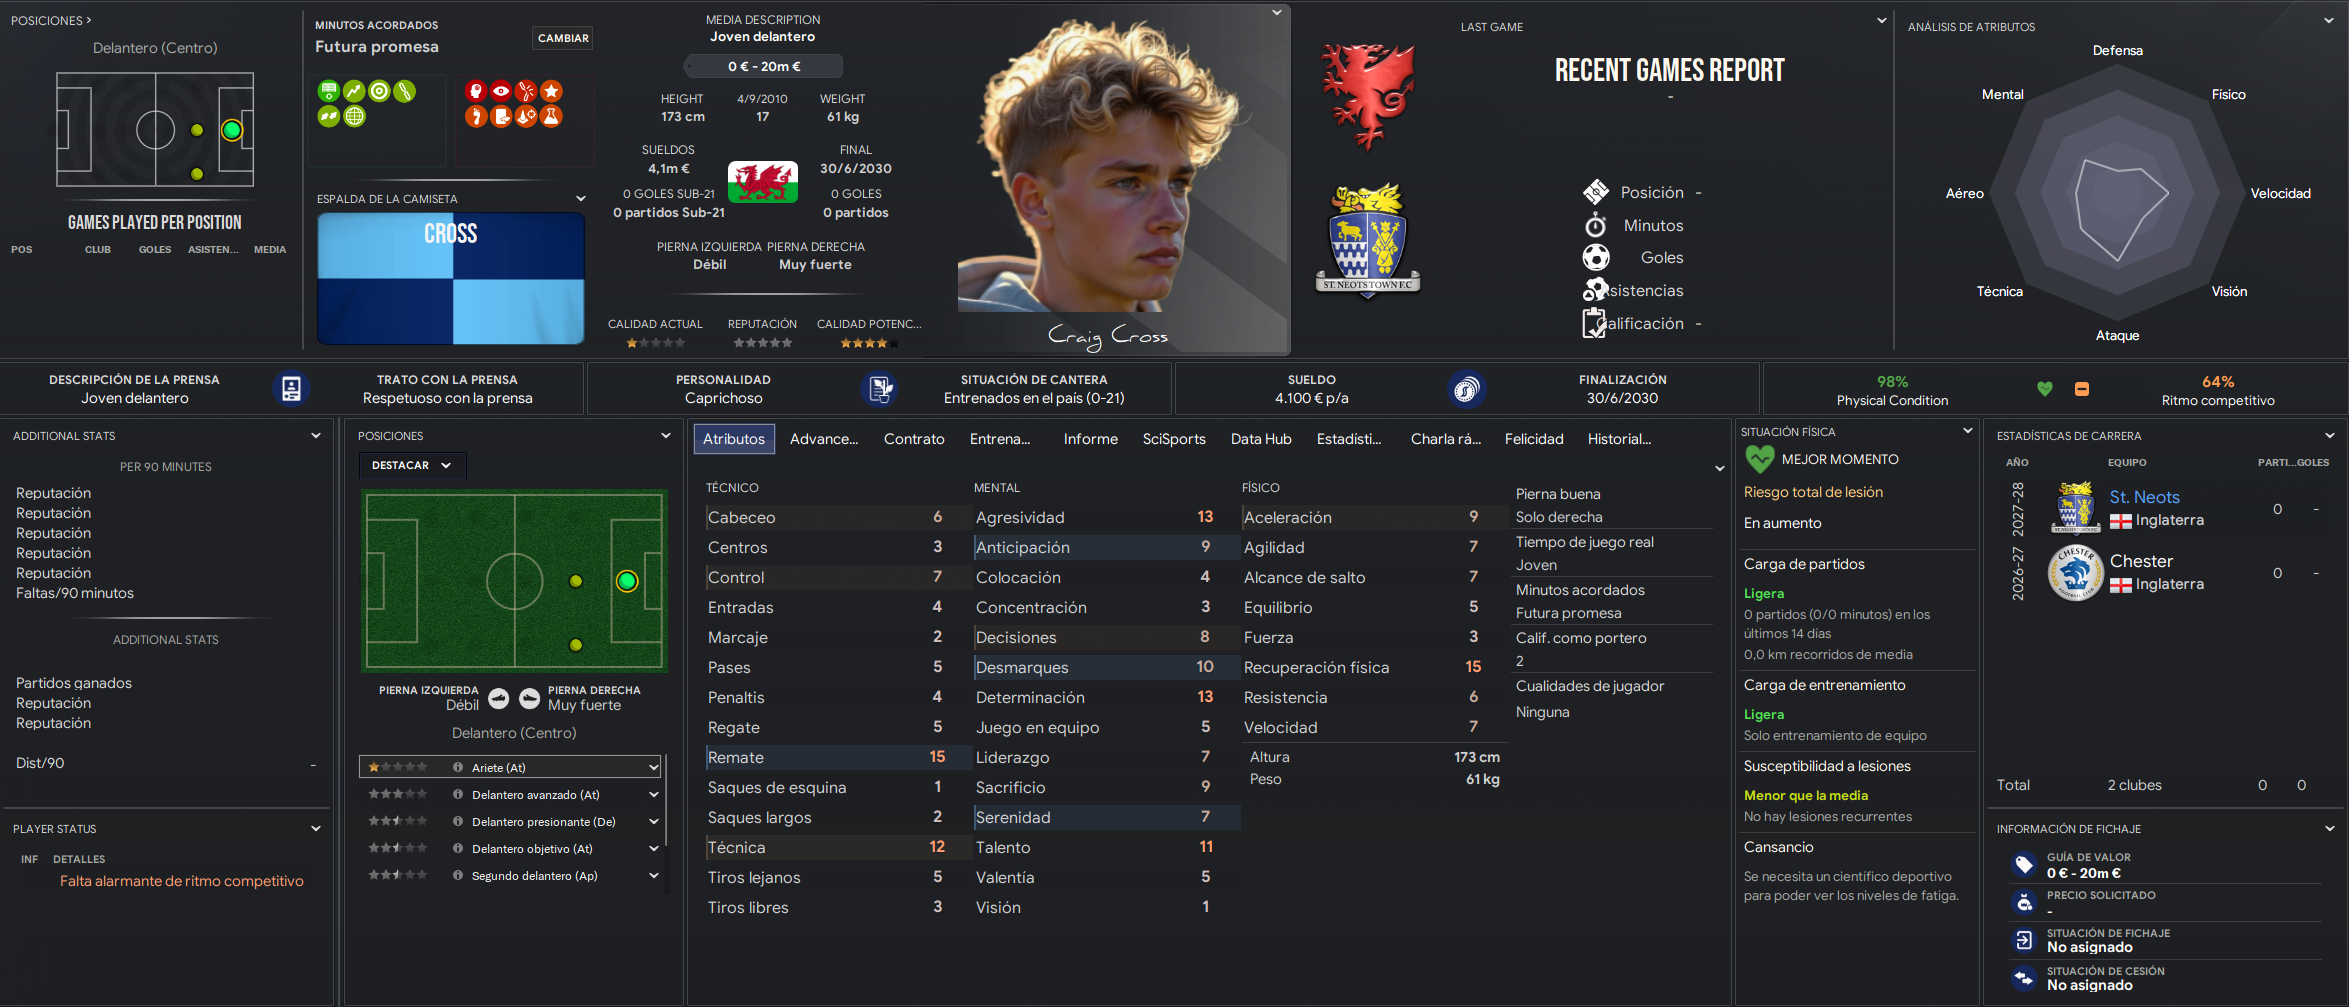
Task: Click the orange flask weakness icon
Action: 551,116
